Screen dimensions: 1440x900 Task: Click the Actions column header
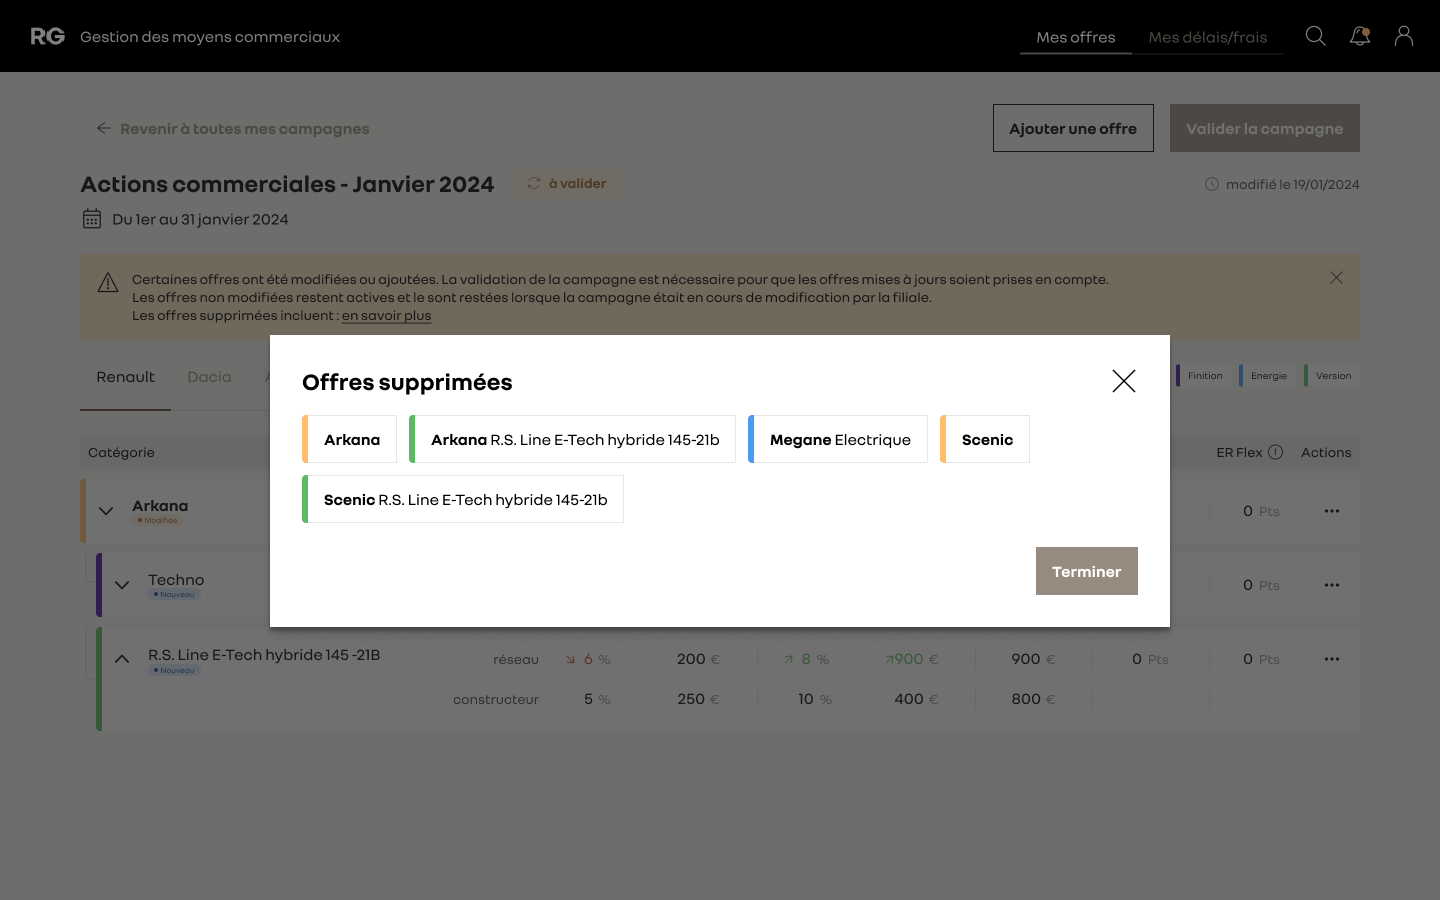[1326, 452]
